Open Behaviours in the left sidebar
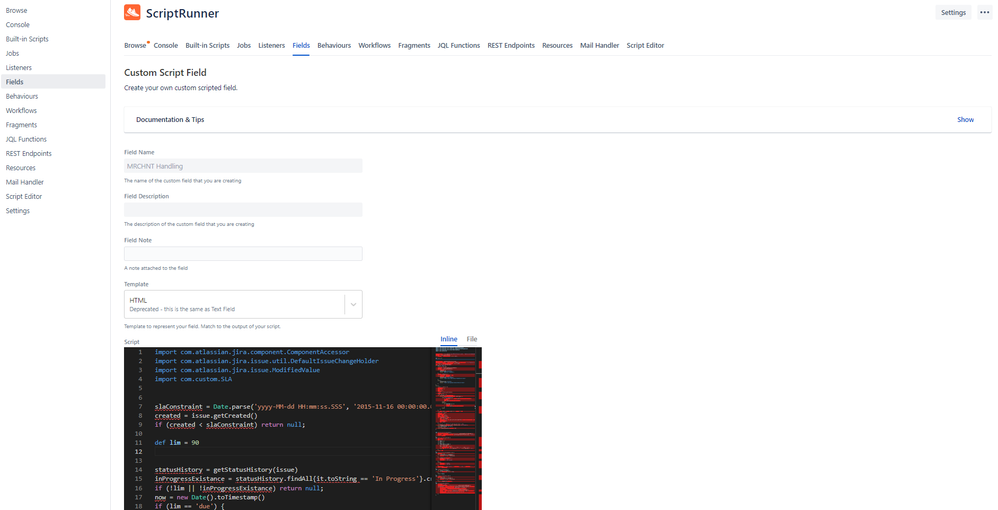The image size is (998, 510). [x=22, y=96]
